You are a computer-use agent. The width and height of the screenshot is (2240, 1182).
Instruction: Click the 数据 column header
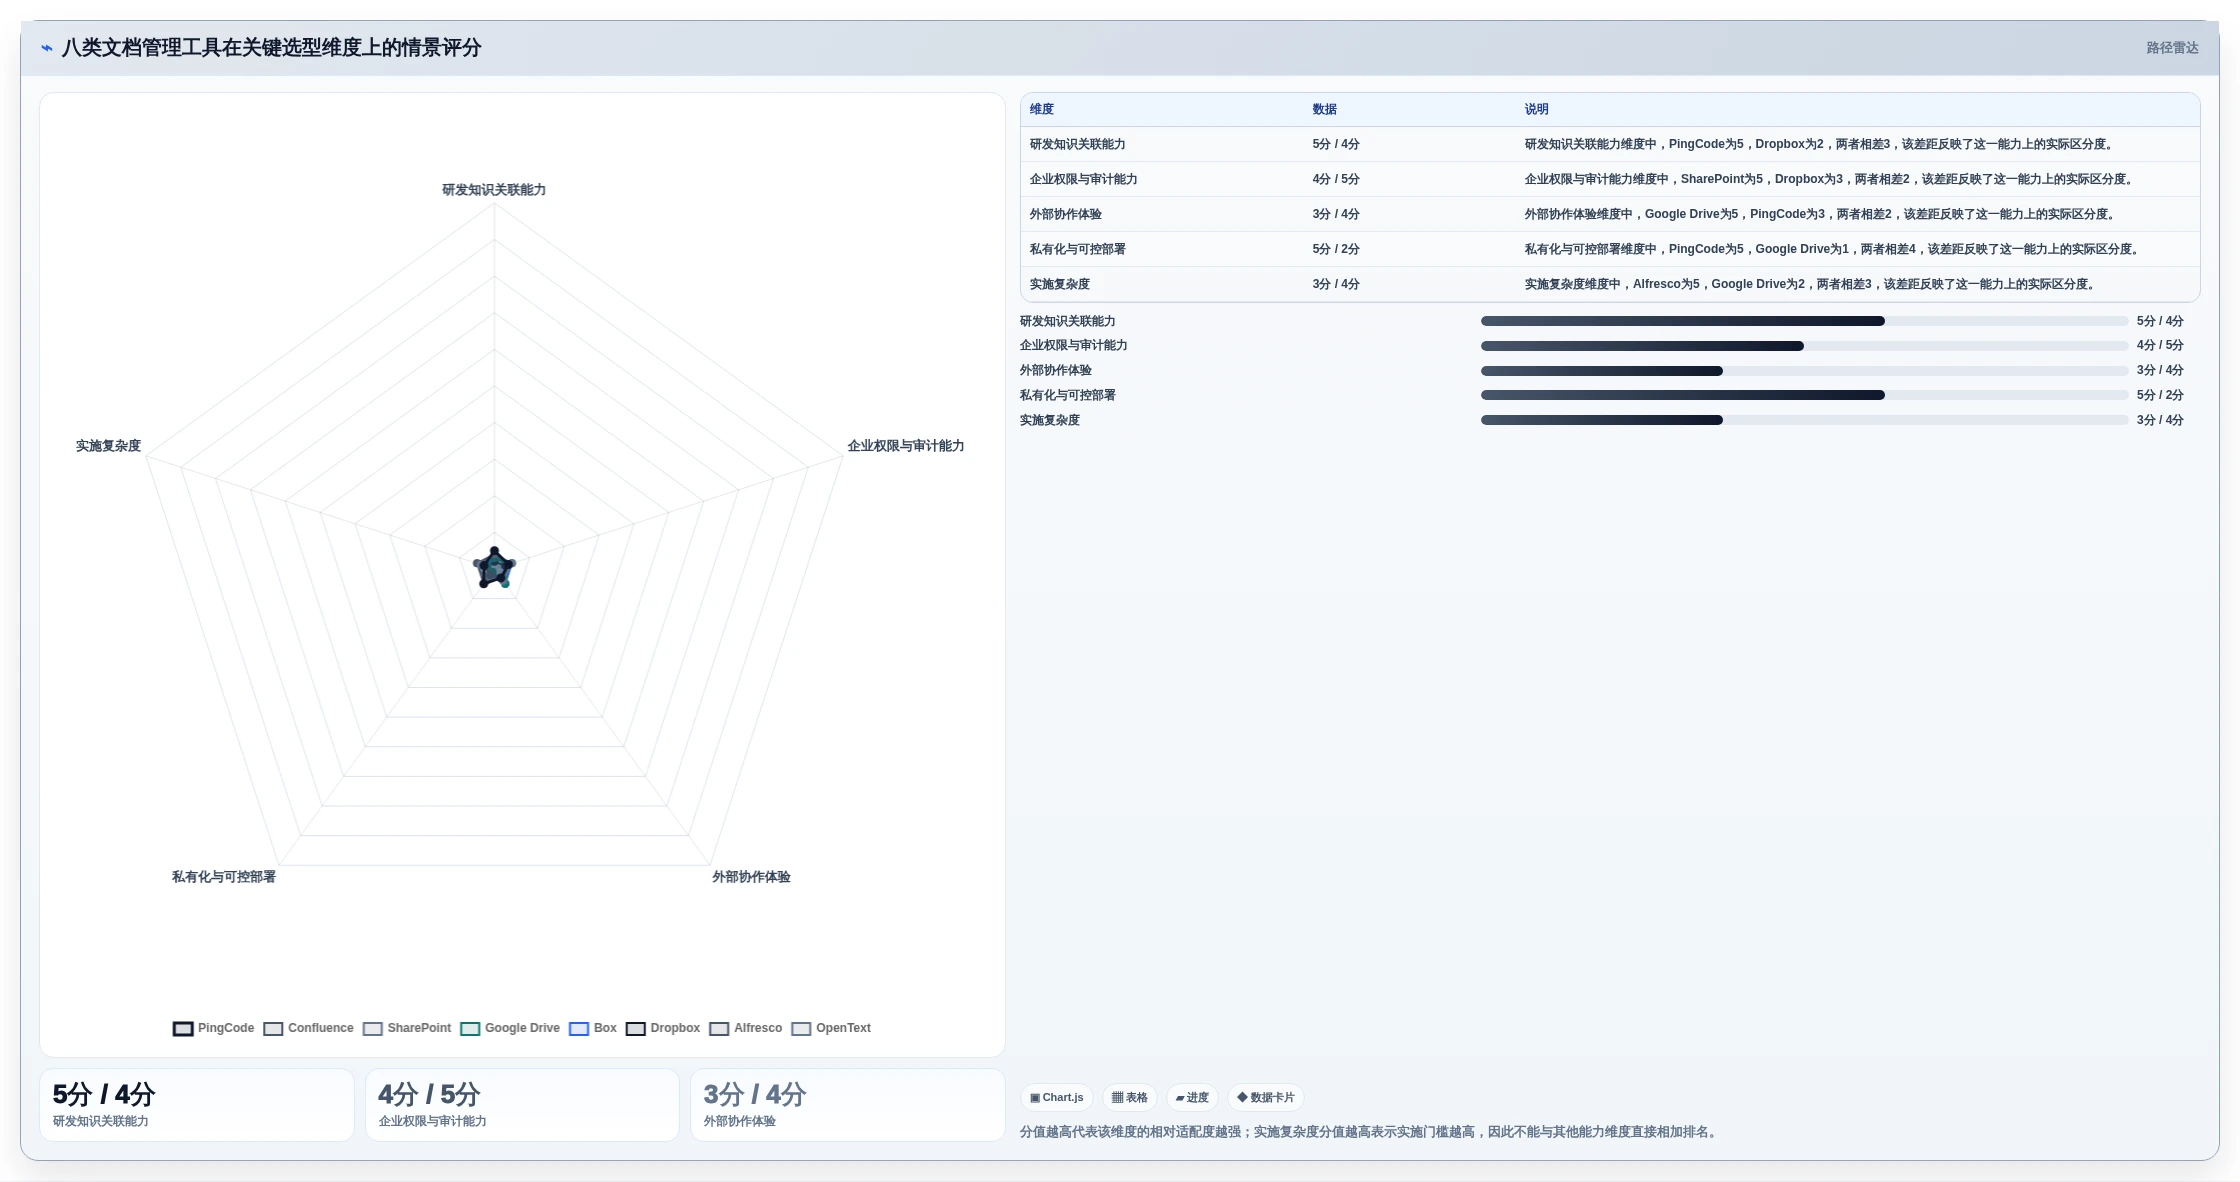tap(1325, 109)
